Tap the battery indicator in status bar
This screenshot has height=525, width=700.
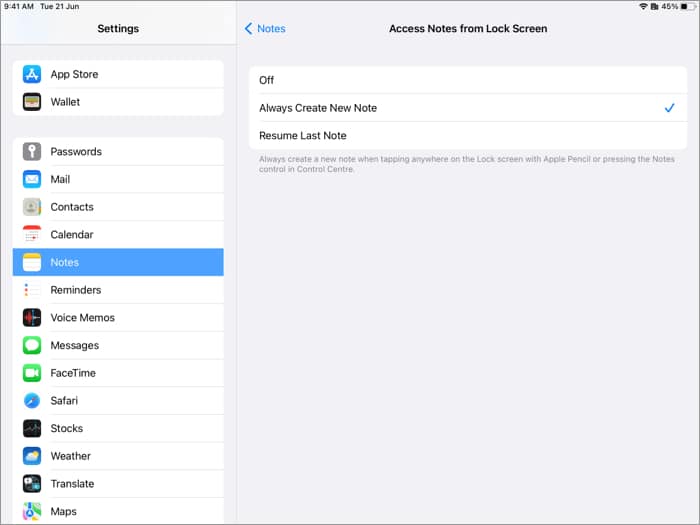click(x=686, y=6)
